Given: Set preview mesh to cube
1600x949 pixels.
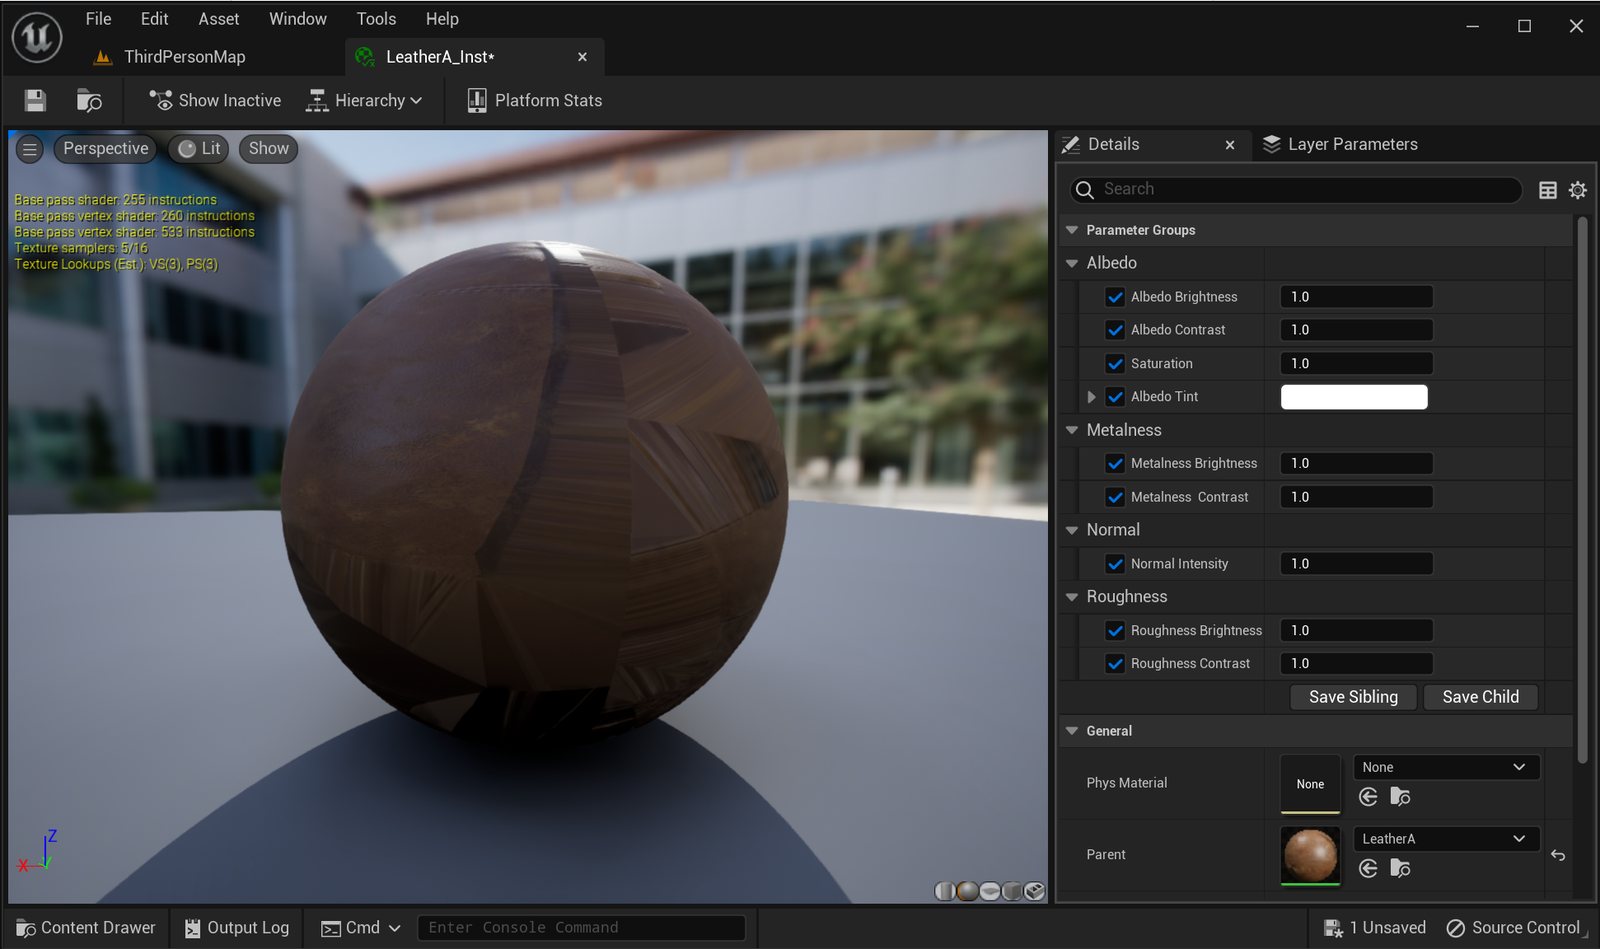Looking at the screenshot, I should 1012,890.
